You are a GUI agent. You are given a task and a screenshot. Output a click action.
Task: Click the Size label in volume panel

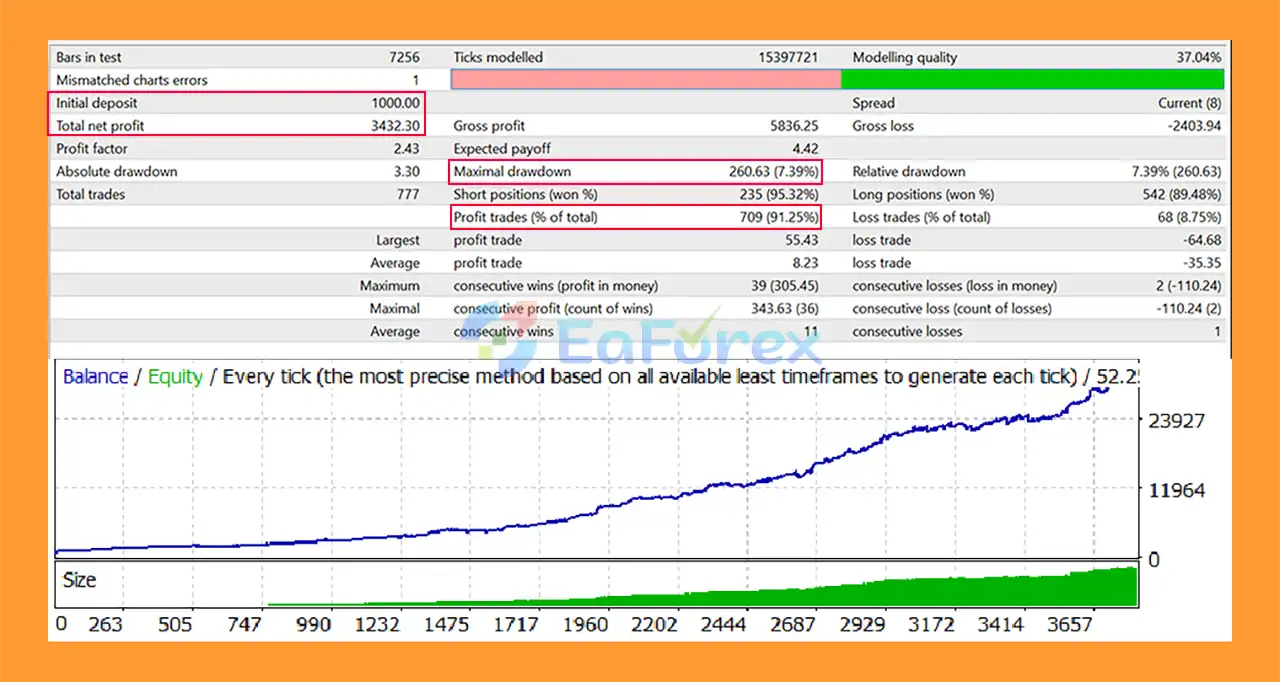click(80, 580)
